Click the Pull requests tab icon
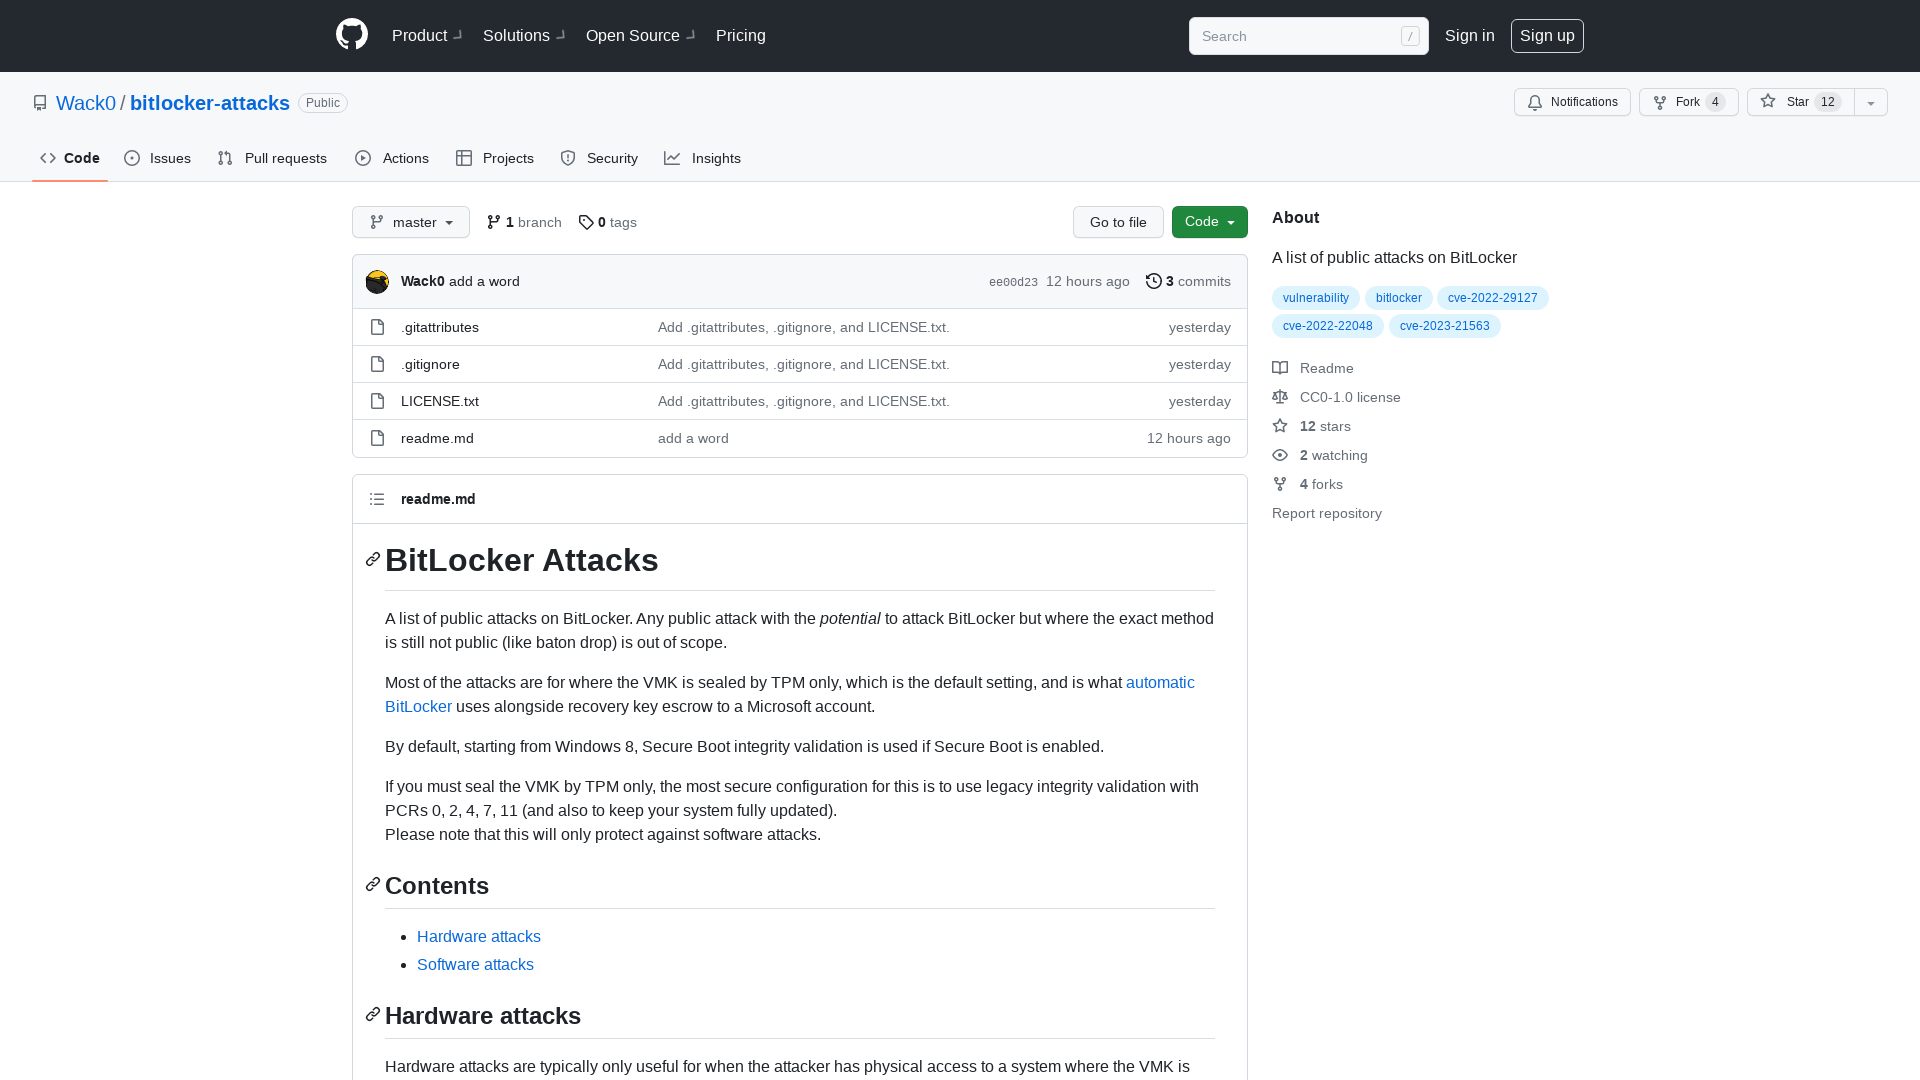 224,158
